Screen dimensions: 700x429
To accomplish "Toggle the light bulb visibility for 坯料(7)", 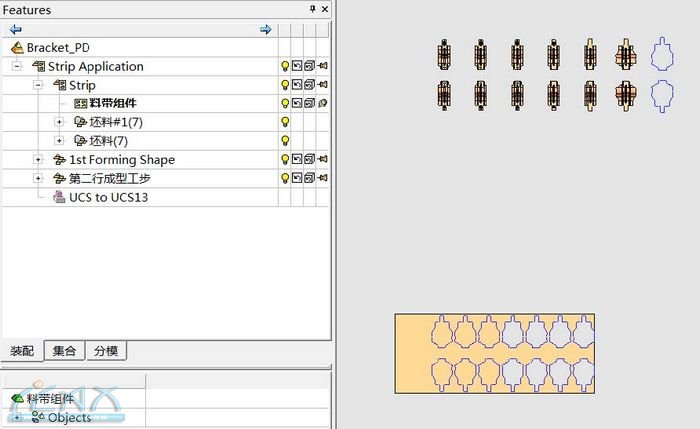I will coord(285,141).
